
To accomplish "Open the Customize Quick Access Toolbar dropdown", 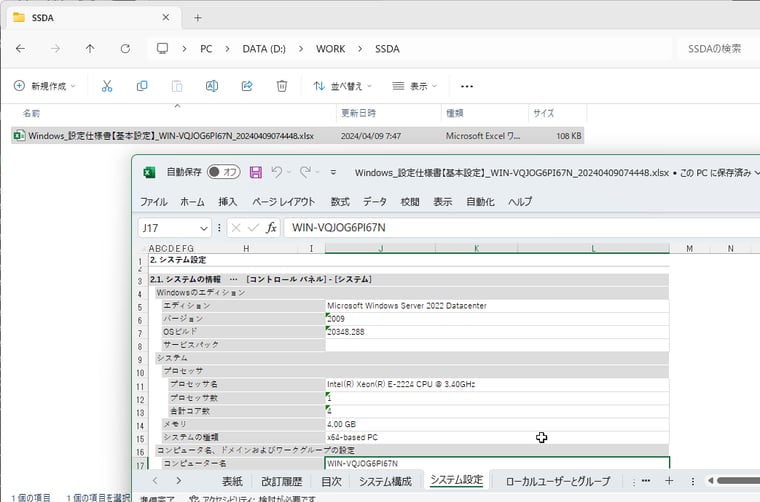I will pos(333,172).
